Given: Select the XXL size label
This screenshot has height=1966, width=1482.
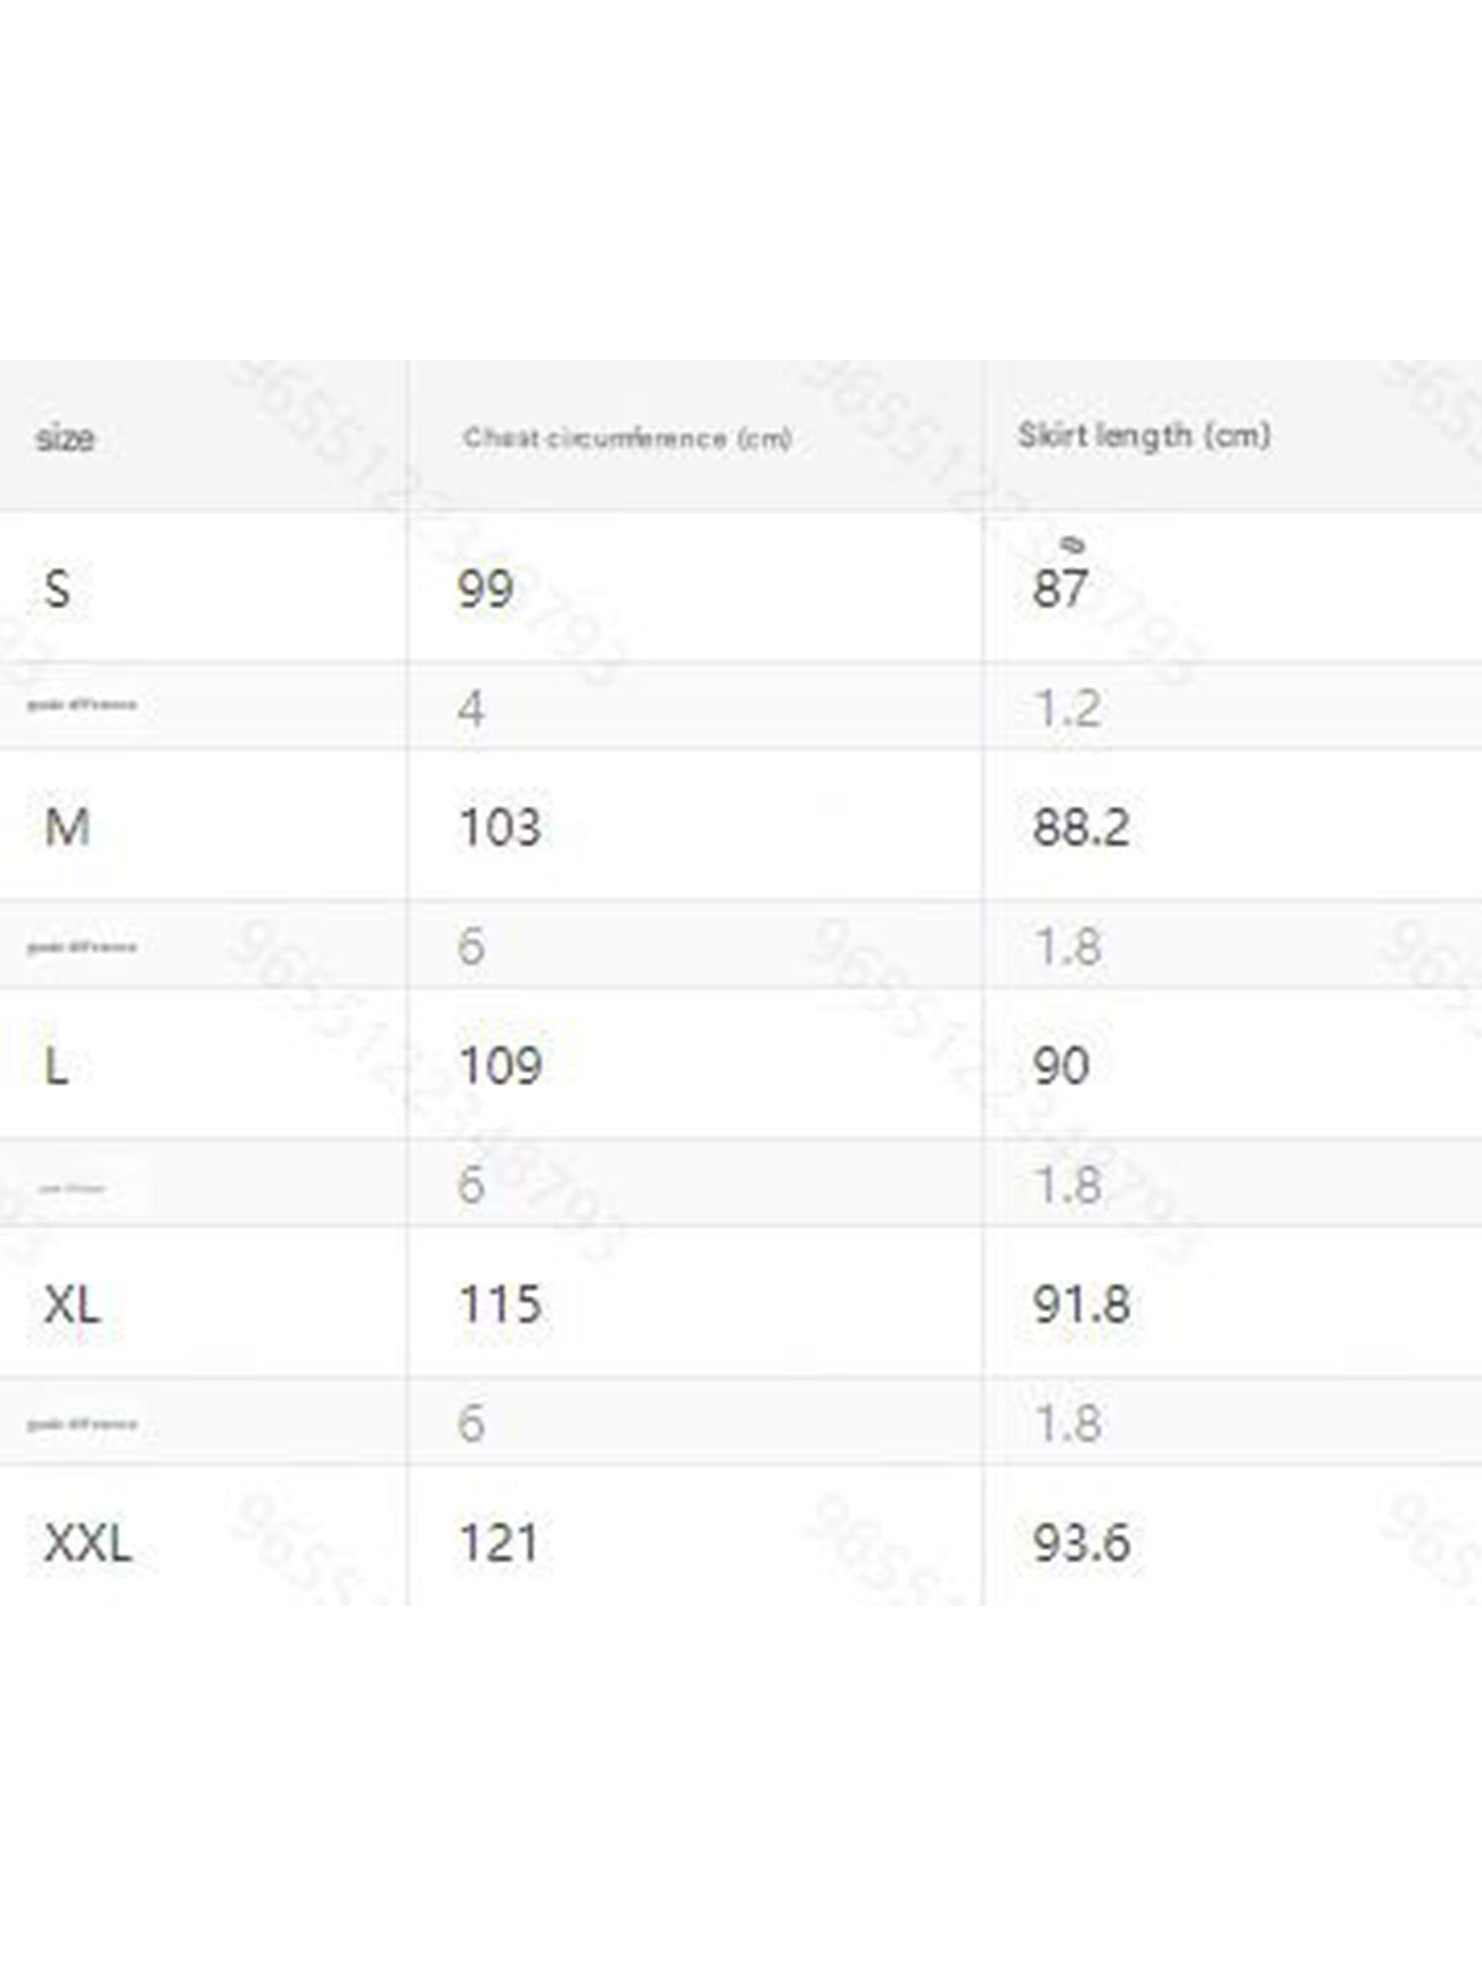Looking at the screenshot, I should click(88, 1543).
